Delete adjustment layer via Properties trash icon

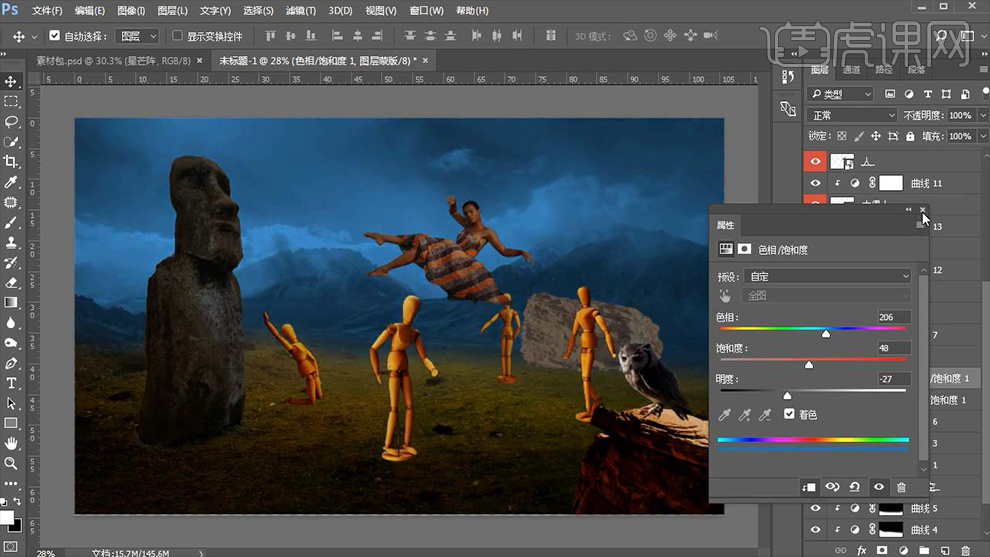[x=901, y=487]
